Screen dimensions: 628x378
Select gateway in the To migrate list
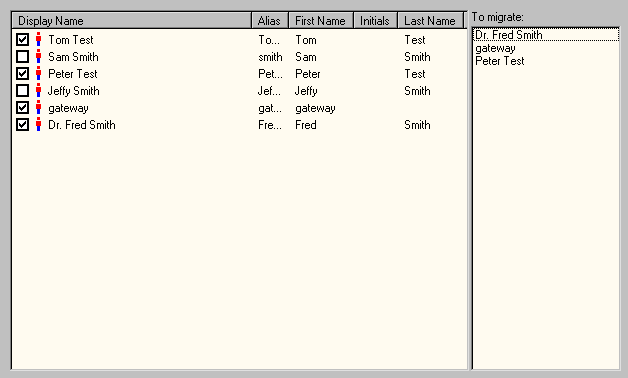click(x=495, y=48)
